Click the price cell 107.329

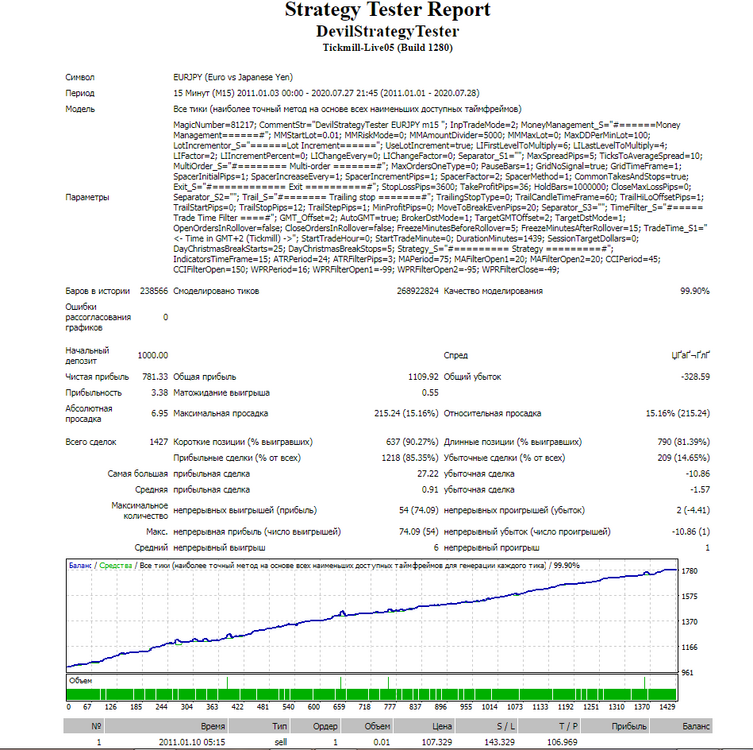(437, 742)
